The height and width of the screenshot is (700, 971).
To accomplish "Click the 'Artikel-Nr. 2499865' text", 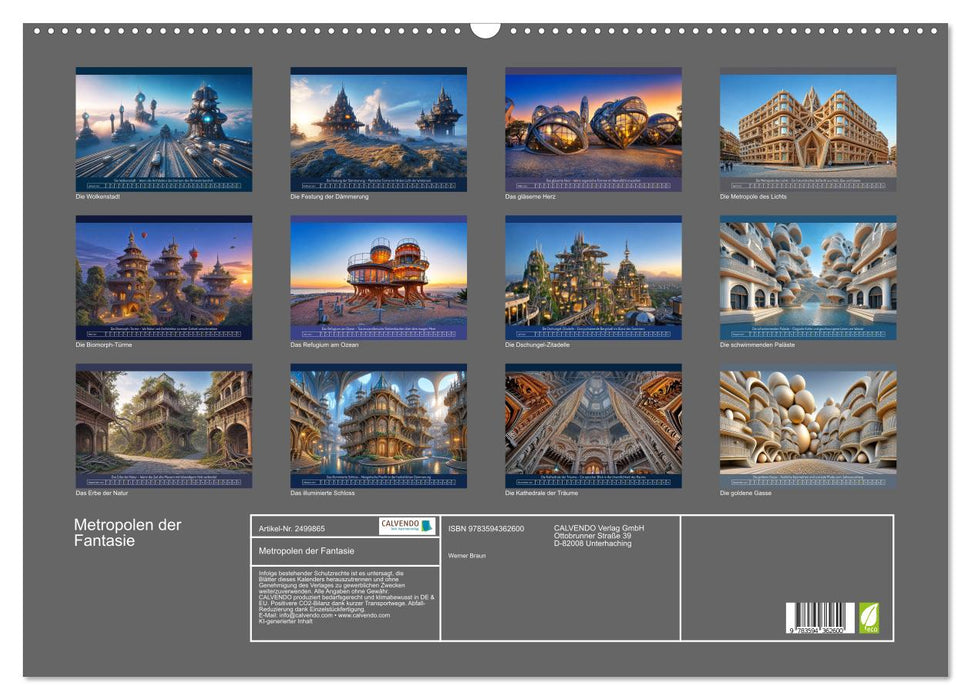I will (x=292, y=529).
